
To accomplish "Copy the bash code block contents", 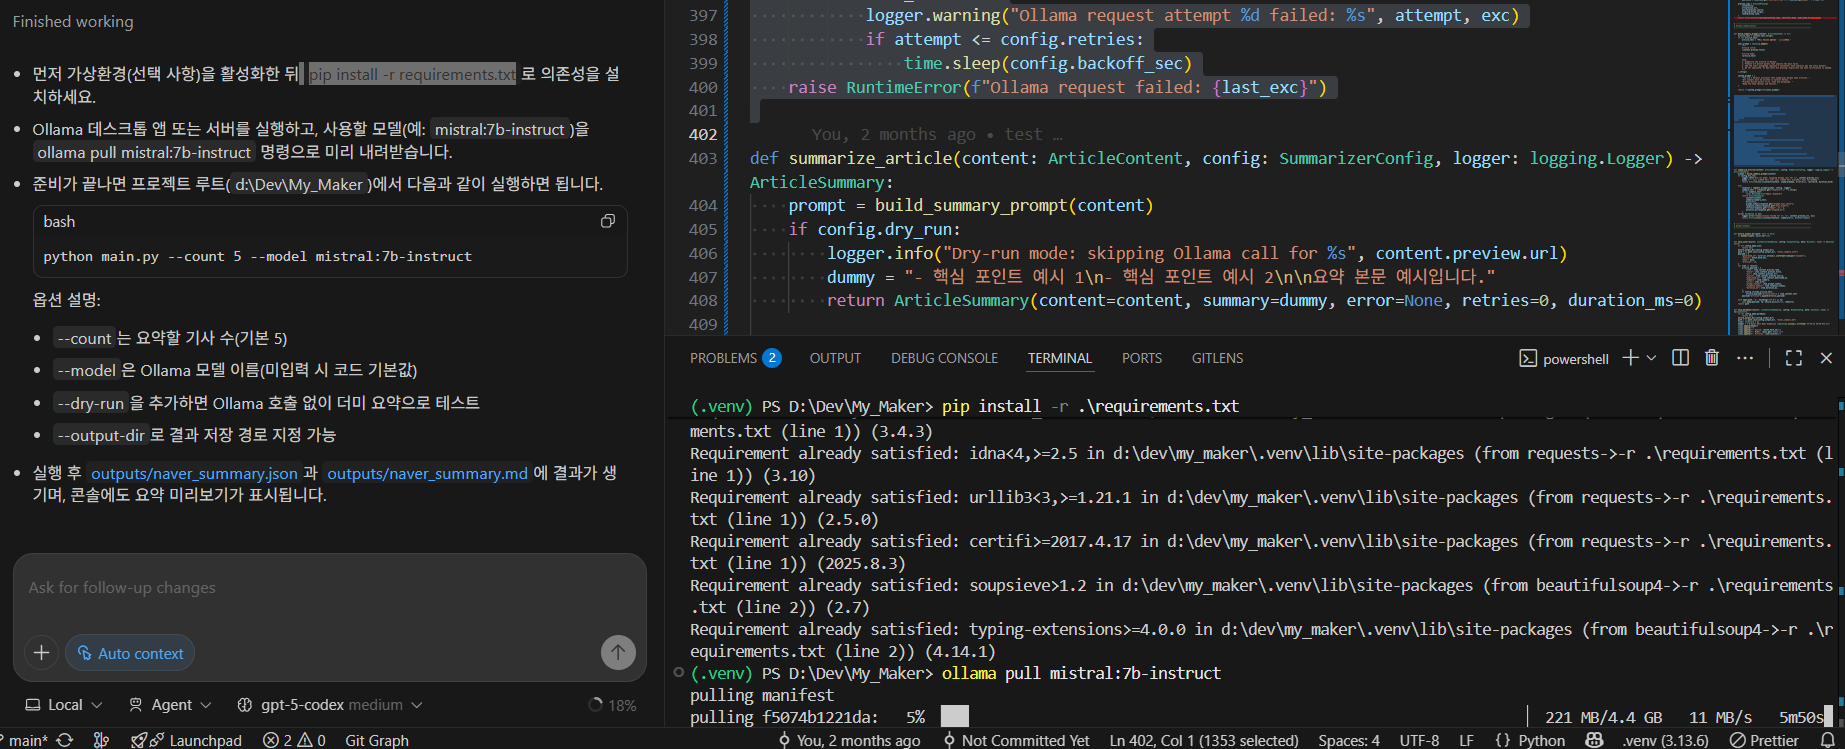I will coord(607,221).
